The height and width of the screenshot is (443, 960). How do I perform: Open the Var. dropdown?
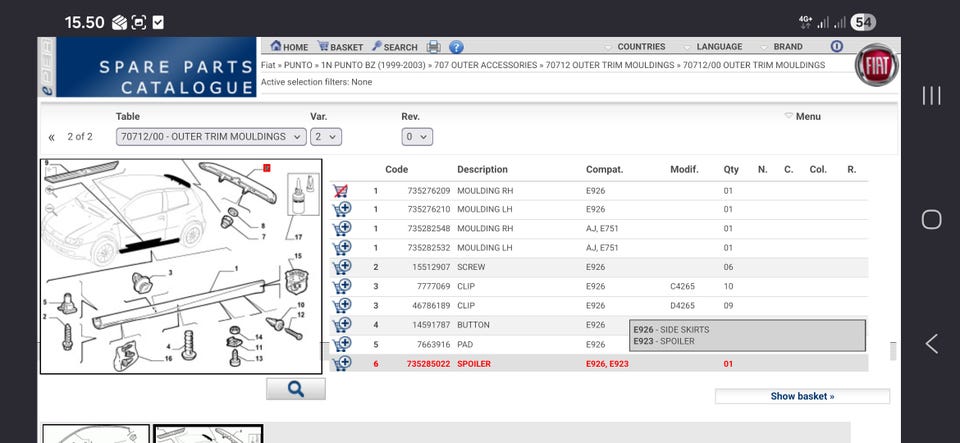pos(325,137)
